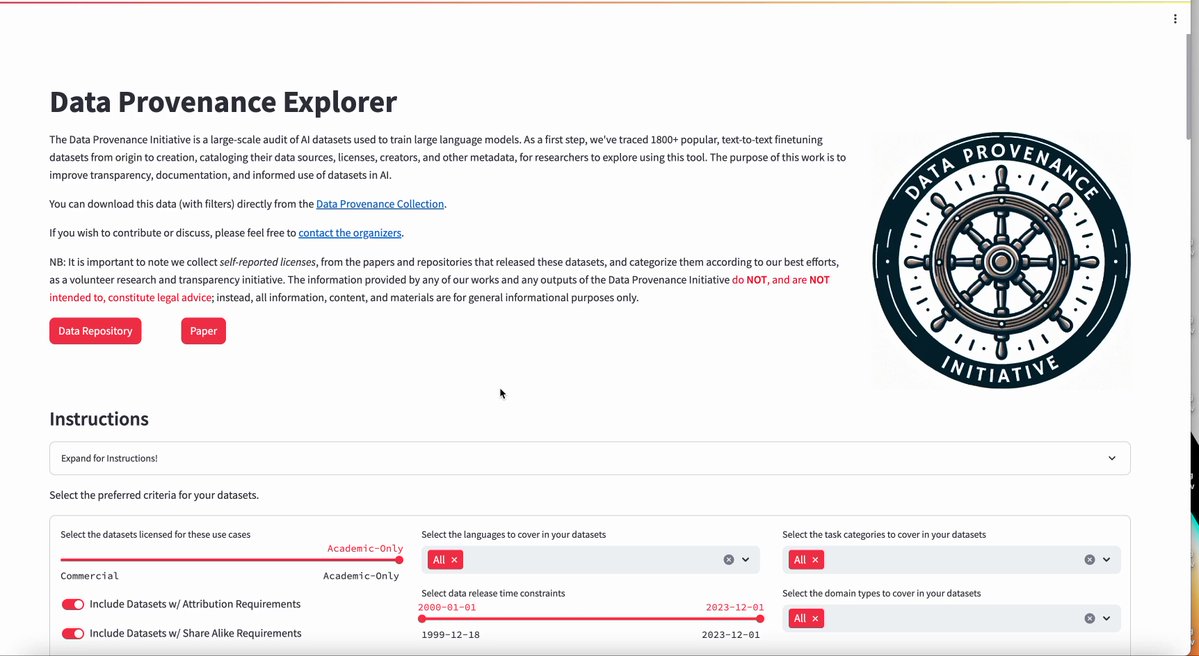Screen dimensions: 1199x656
Task: Open the task categories dropdown arrow
Action: tap(1107, 560)
